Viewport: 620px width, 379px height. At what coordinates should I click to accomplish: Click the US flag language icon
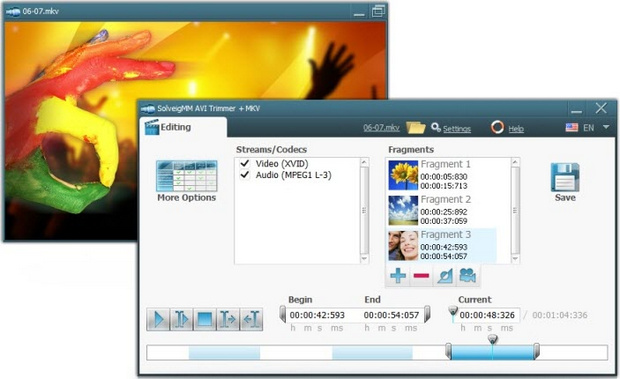click(571, 128)
